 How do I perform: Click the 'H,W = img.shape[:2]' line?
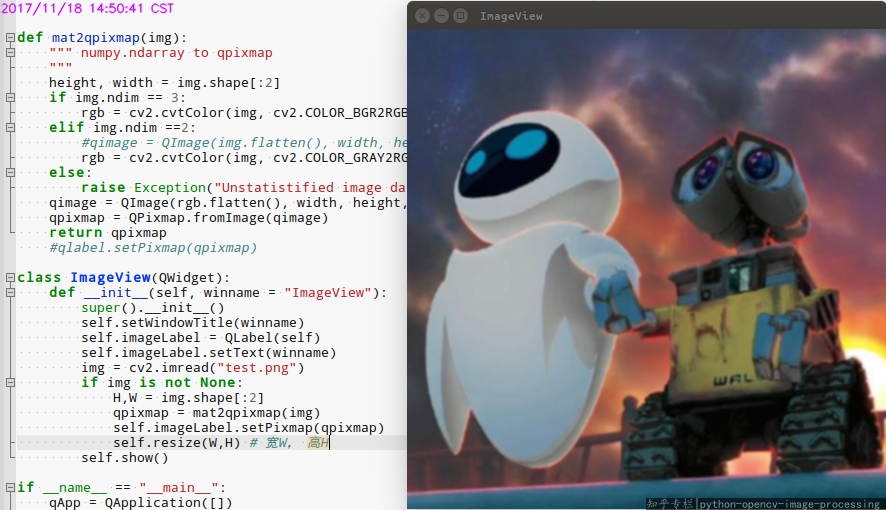click(x=188, y=398)
